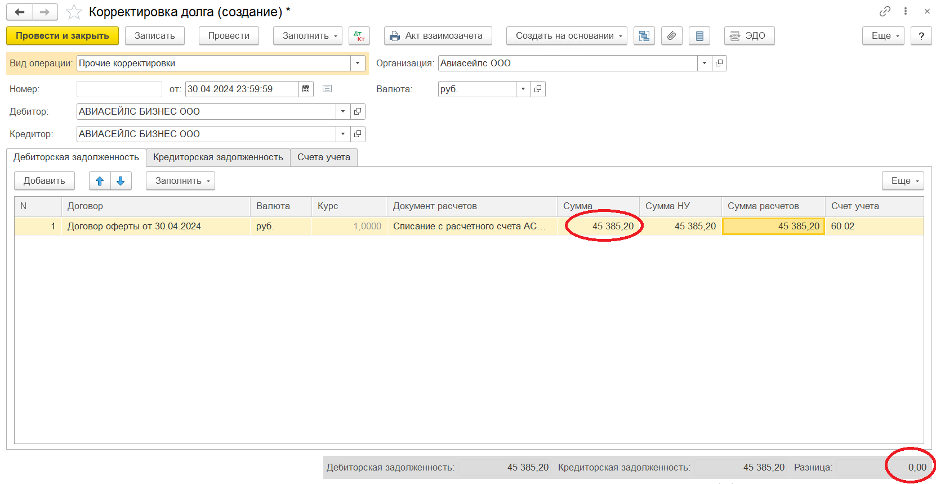Viewport: 936px width, 484px height.
Task: Move table row up with blue arrow
Action: (100, 181)
